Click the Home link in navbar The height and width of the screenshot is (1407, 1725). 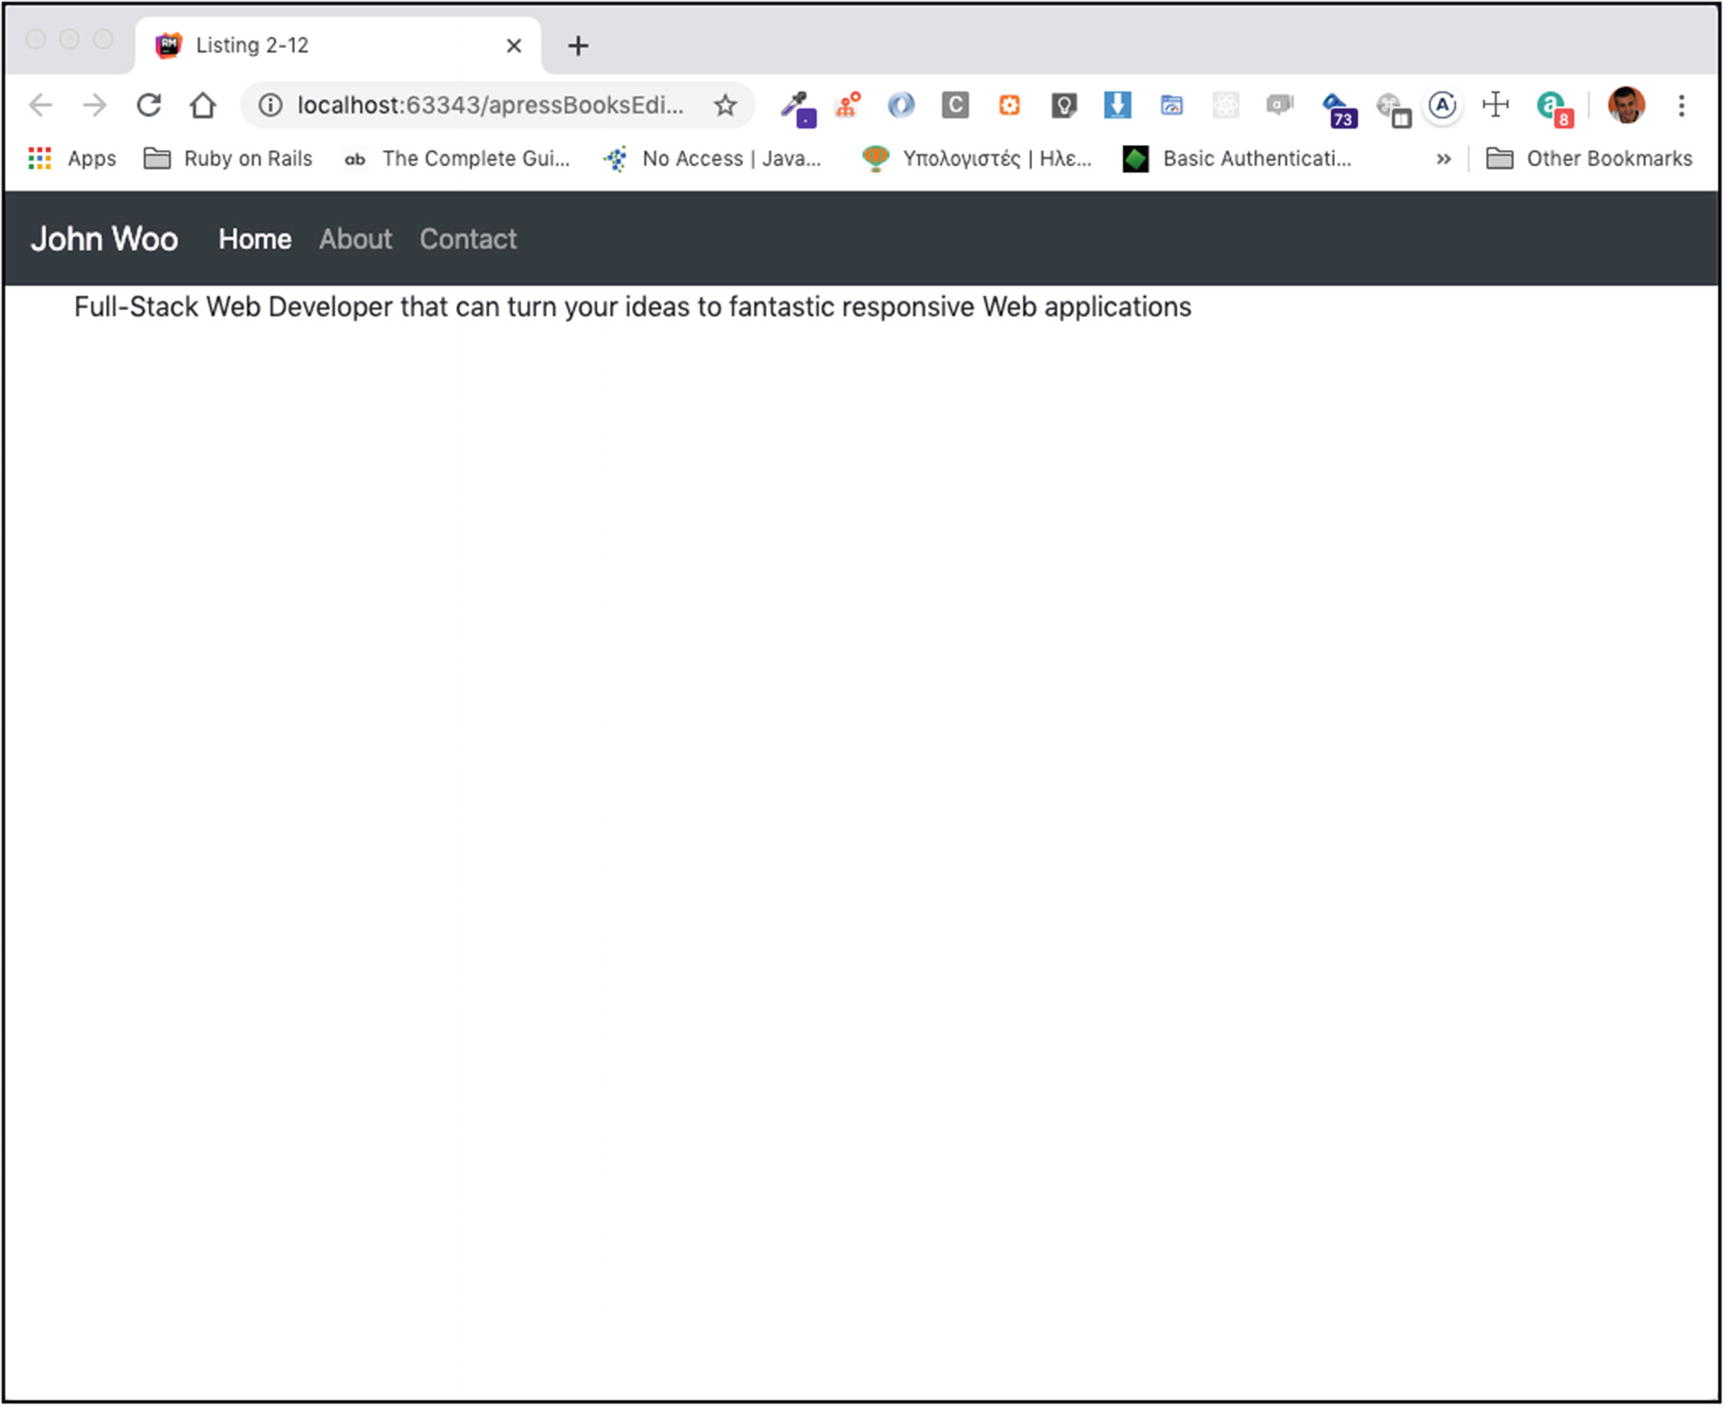coord(255,239)
